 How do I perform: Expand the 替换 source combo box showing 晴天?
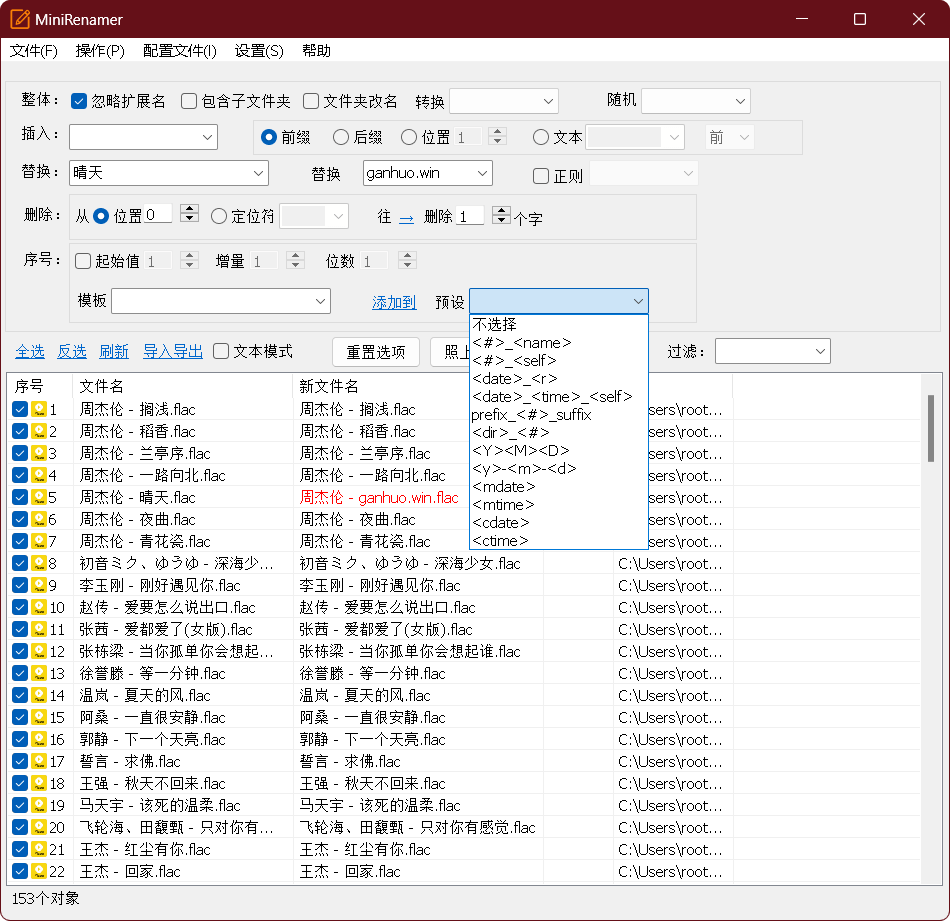tap(169, 173)
